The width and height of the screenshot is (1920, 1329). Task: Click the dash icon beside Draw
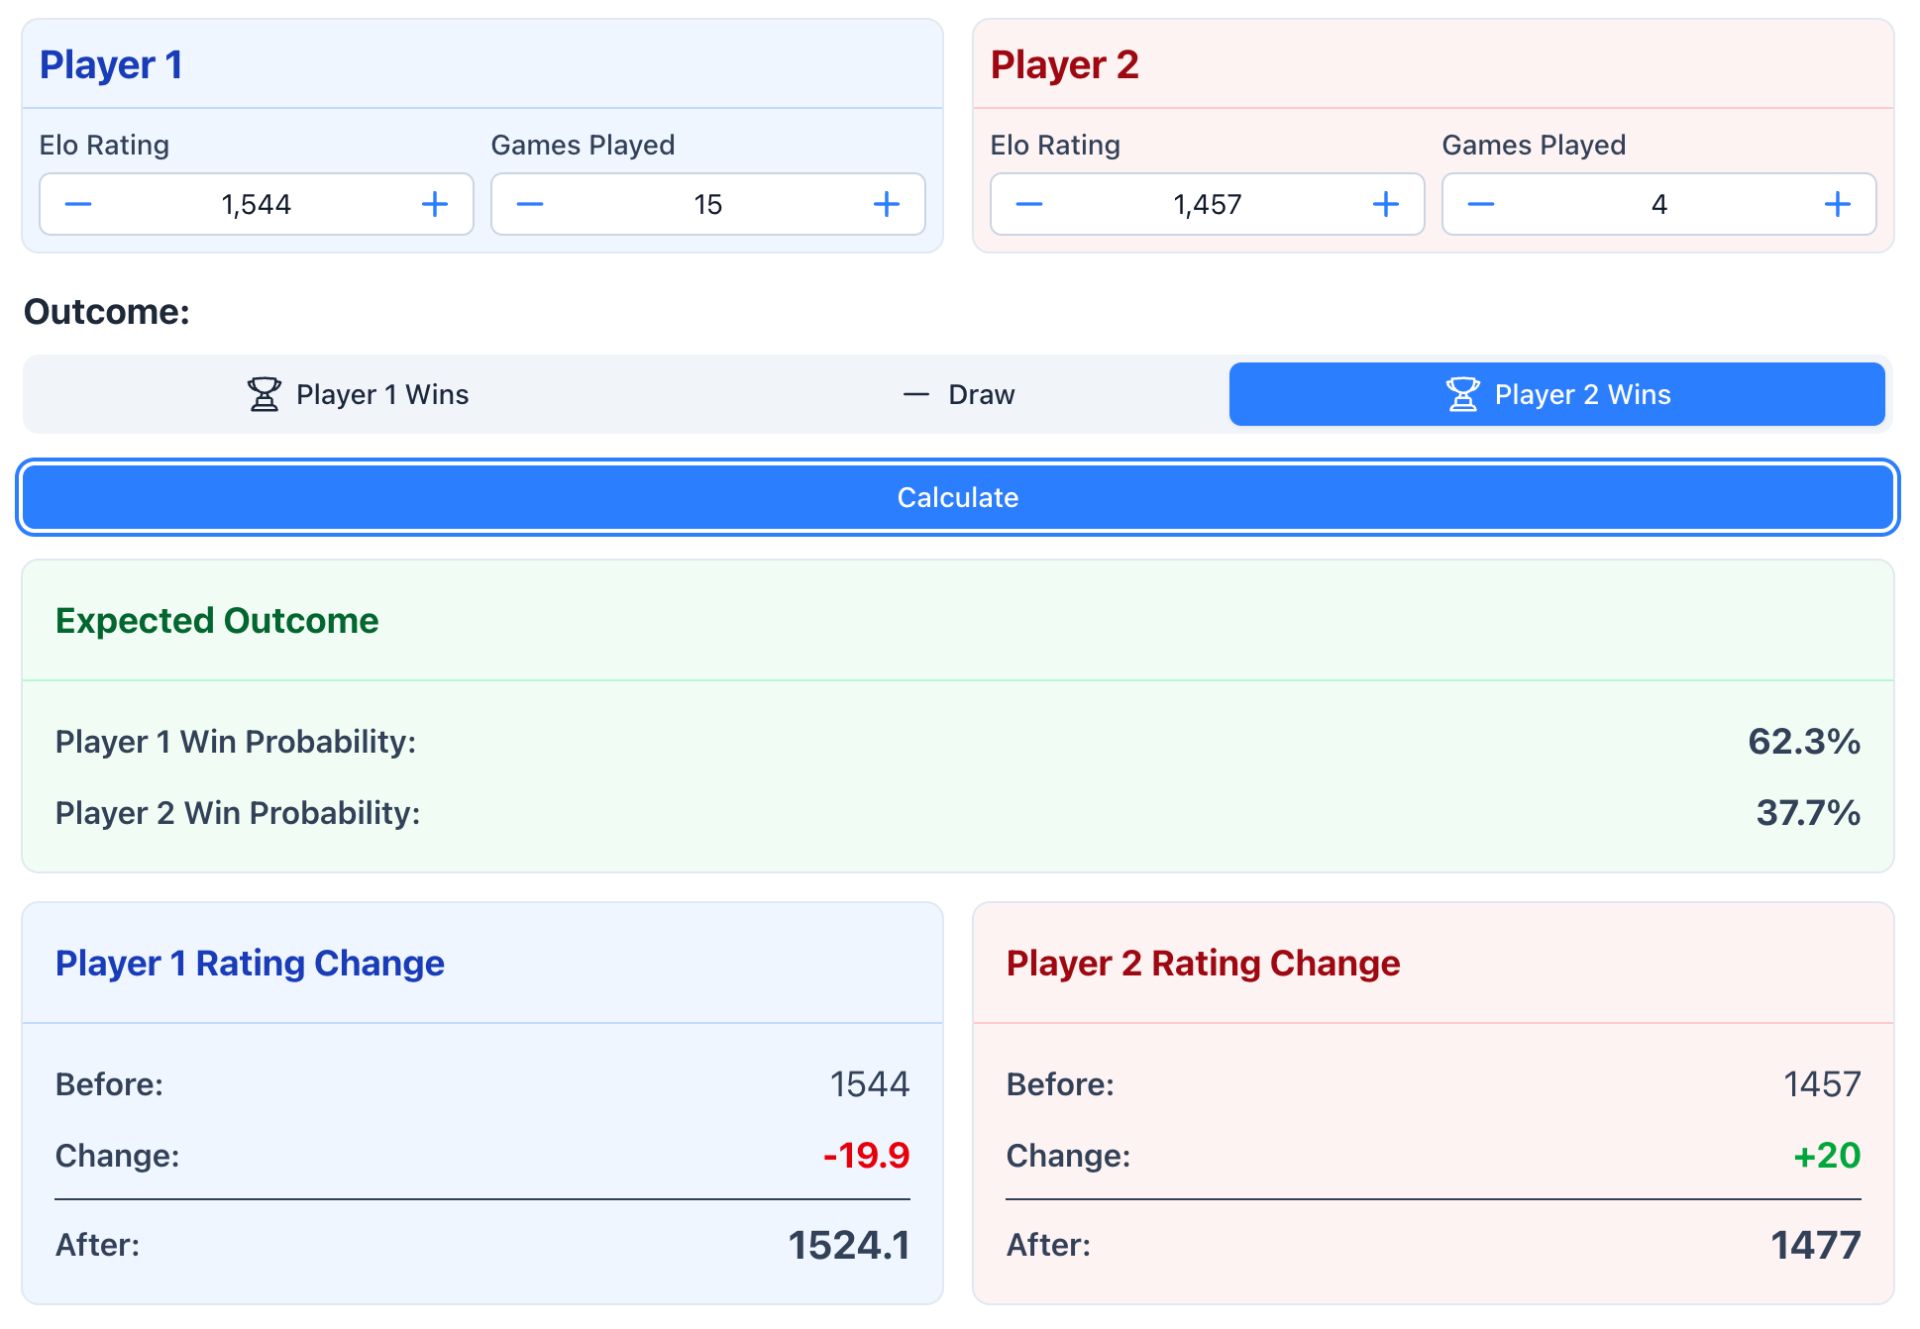(x=916, y=395)
